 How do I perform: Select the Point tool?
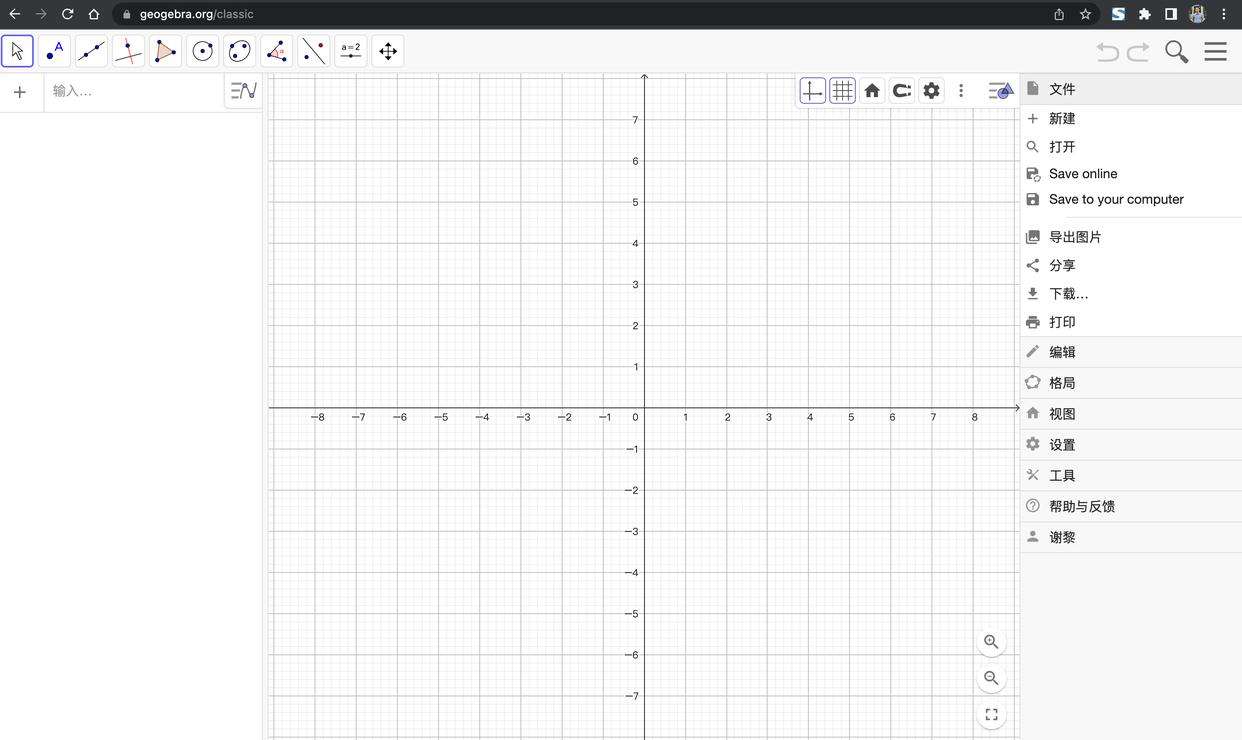tap(55, 51)
